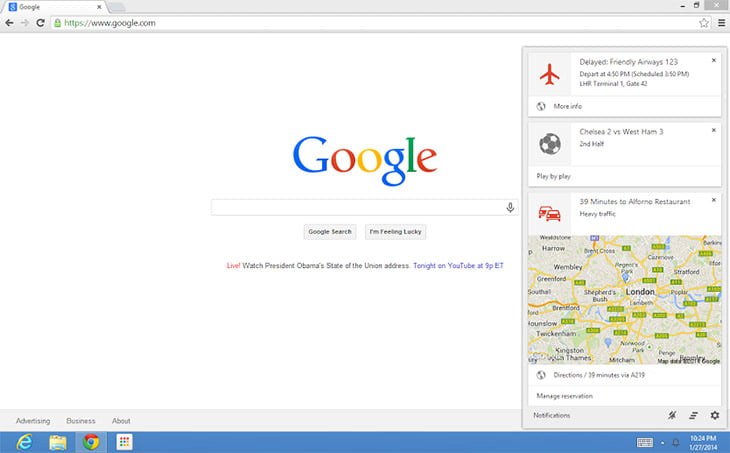
Task: Open the Chrome hamburger menu
Action: 721,23
